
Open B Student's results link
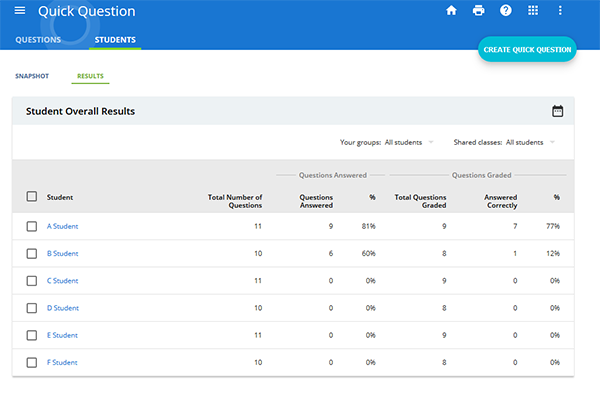pyautogui.click(x=62, y=254)
